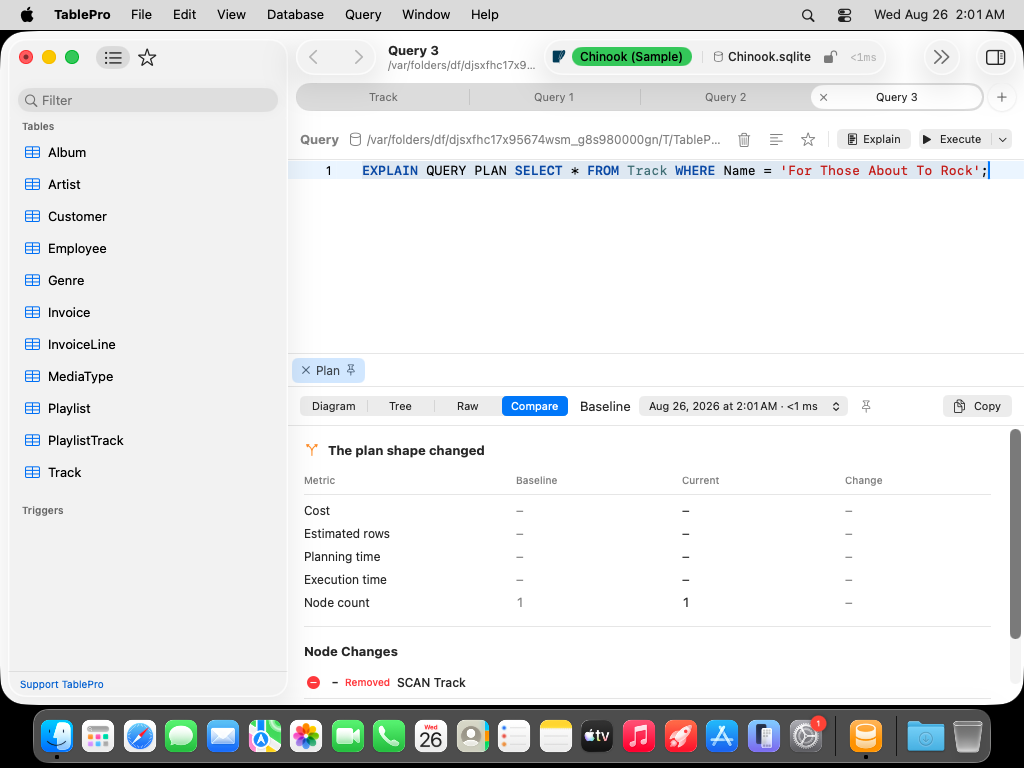Open the MediaType table
1024x768 pixels.
tap(80, 376)
